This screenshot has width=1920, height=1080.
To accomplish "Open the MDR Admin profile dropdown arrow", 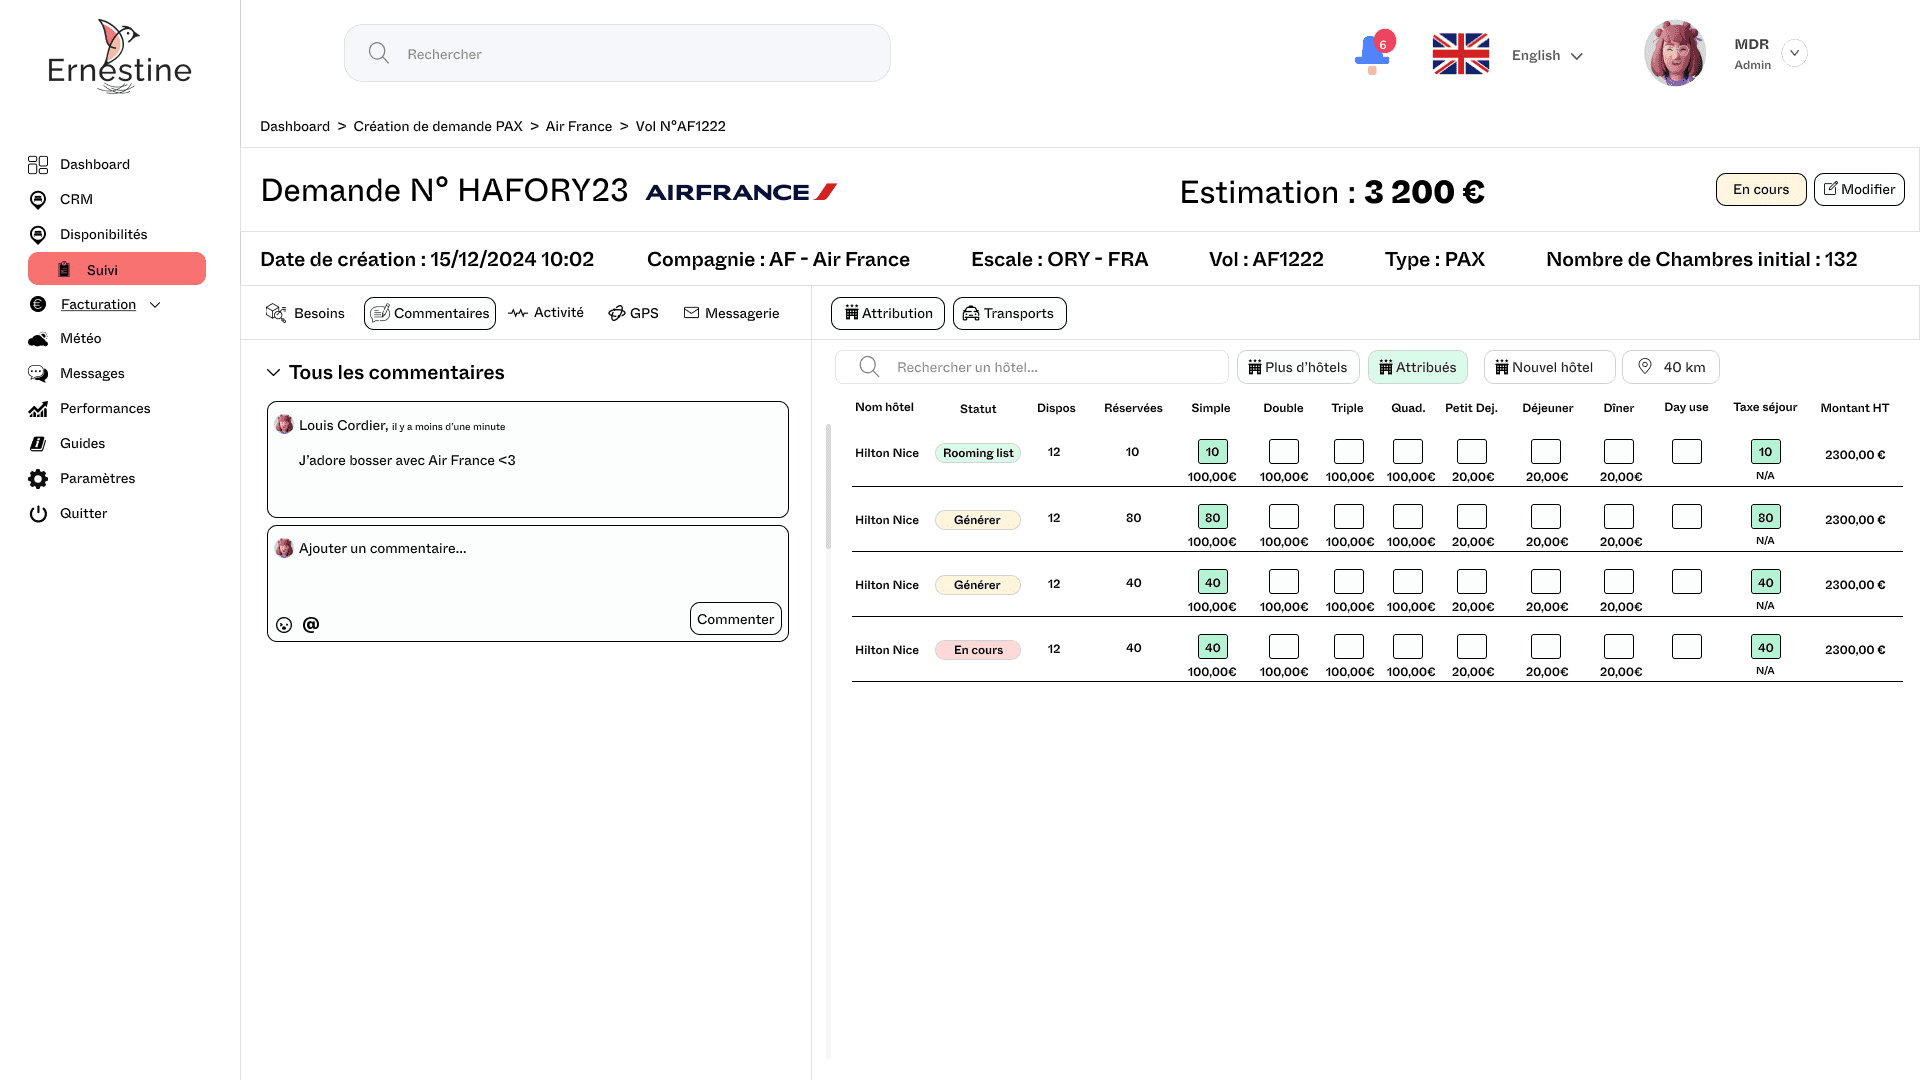I will (1794, 53).
